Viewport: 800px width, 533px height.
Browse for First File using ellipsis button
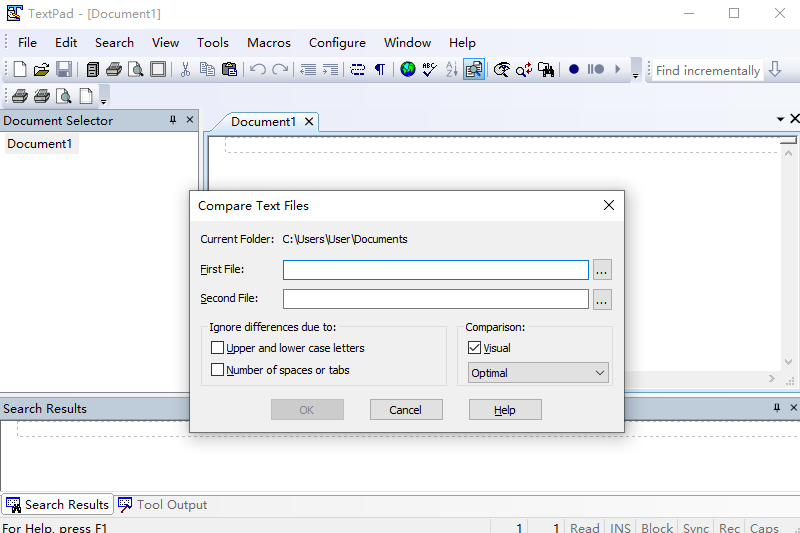tap(601, 270)
